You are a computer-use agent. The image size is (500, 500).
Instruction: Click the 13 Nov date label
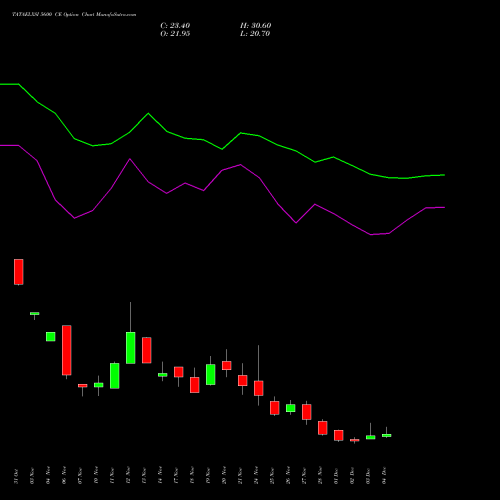pyautogui.click(x=144, y=476)
